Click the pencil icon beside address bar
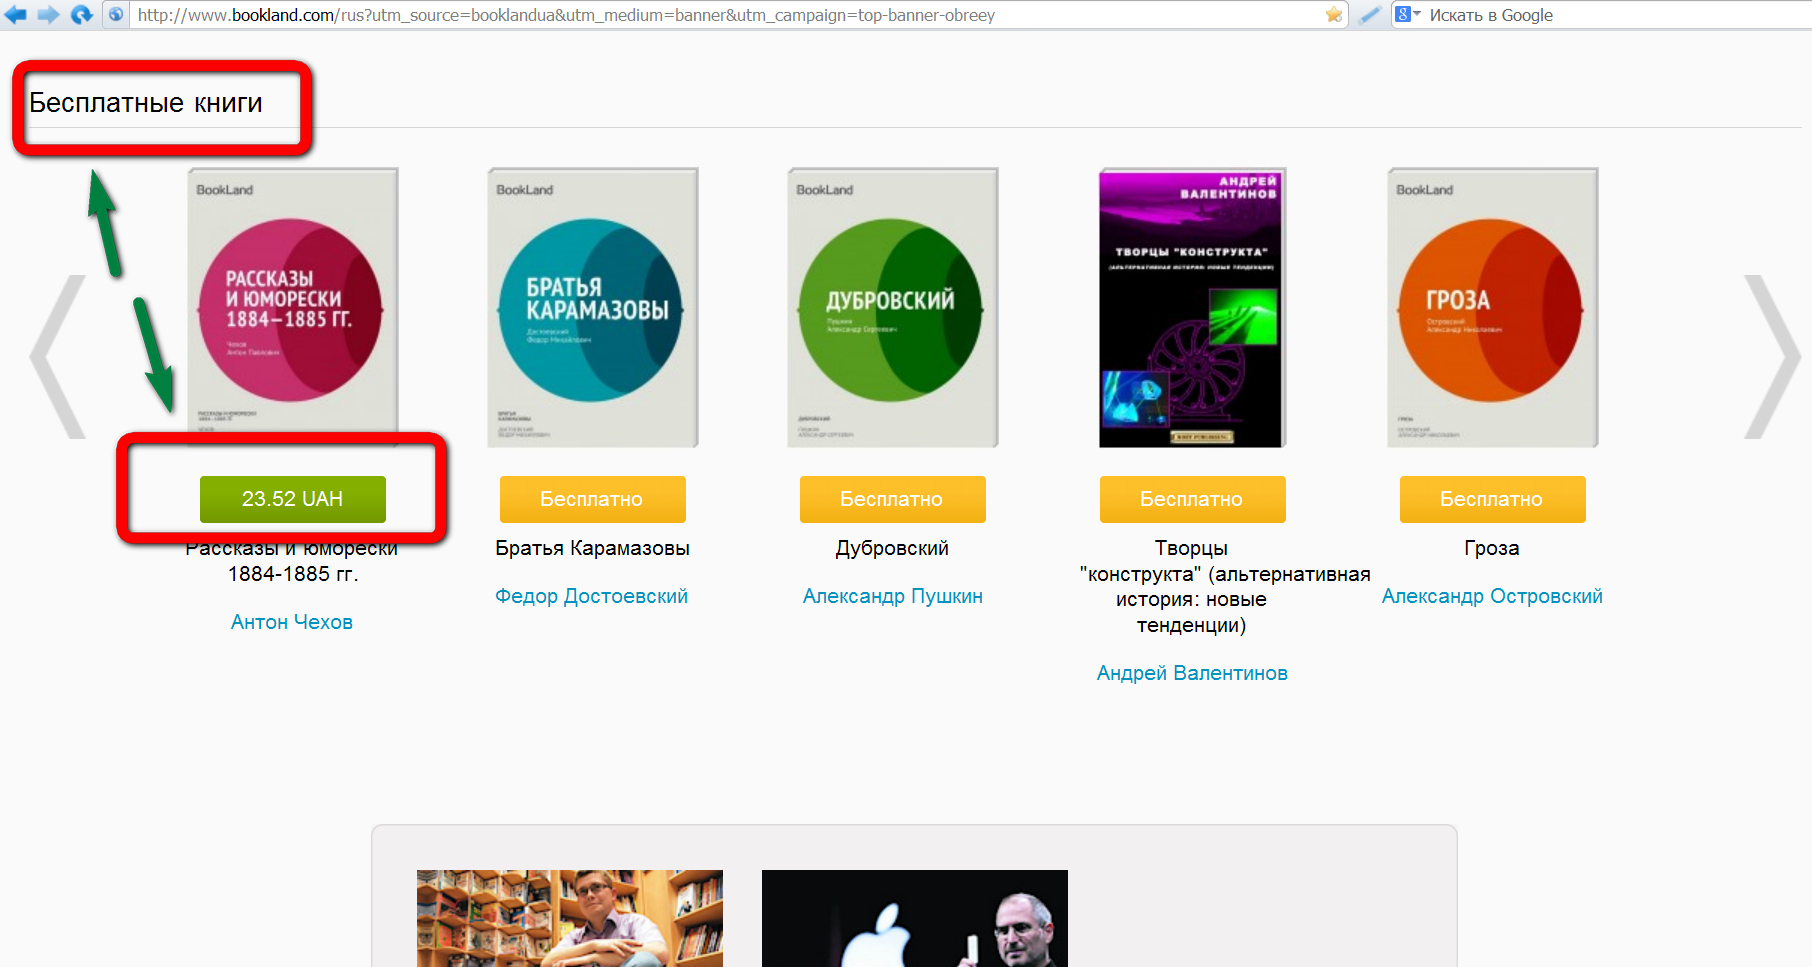Image resolution: width=1812 pixels, height=967 pixels. pyautogui.click(x=1370, y=14)
